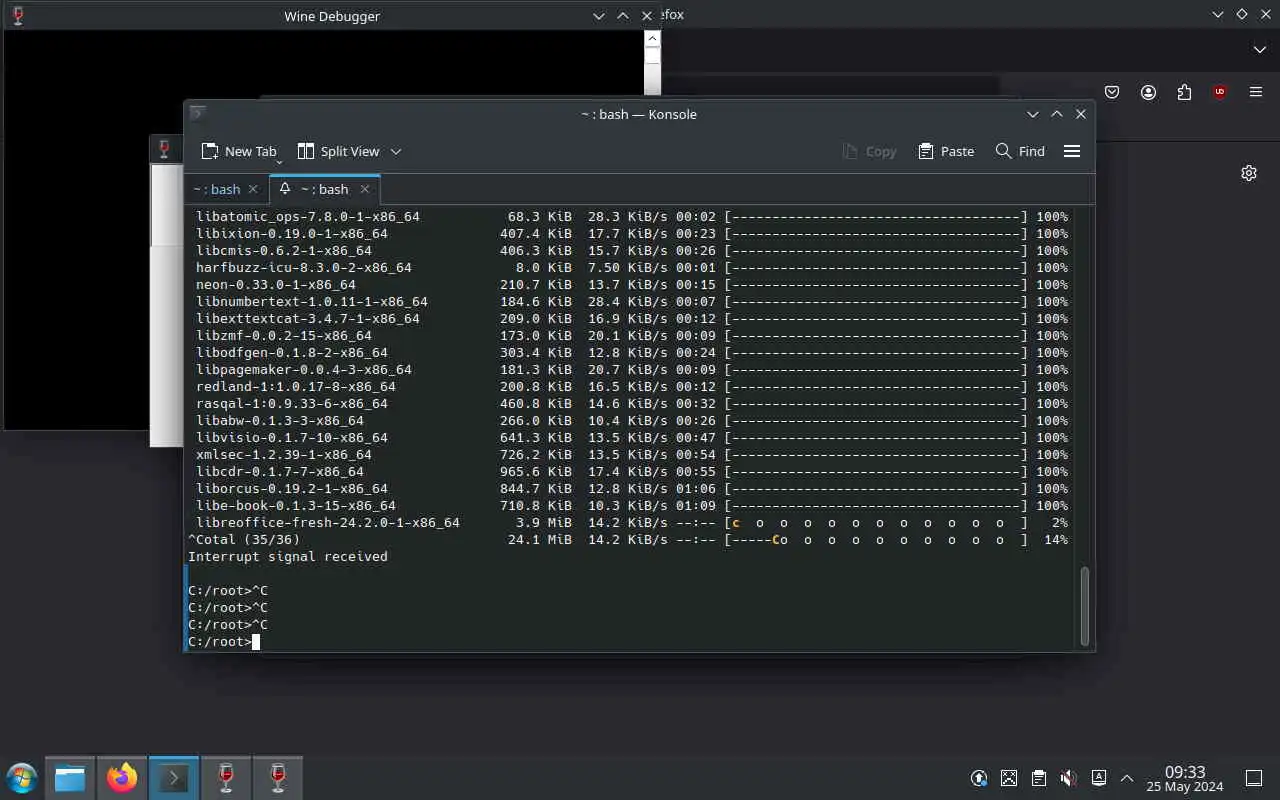
Task: Minimize the Wine Debugger window
Action: click(599, 15)
